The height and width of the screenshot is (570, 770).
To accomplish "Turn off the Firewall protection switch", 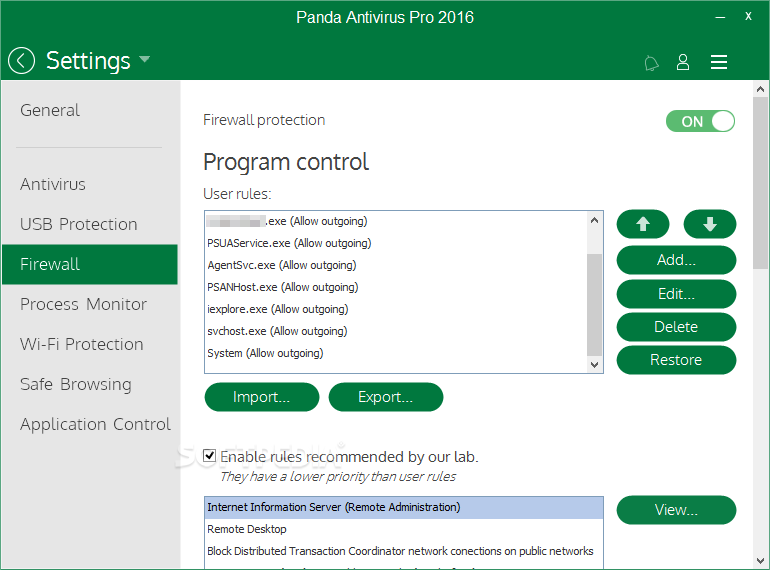I will 700,121.
